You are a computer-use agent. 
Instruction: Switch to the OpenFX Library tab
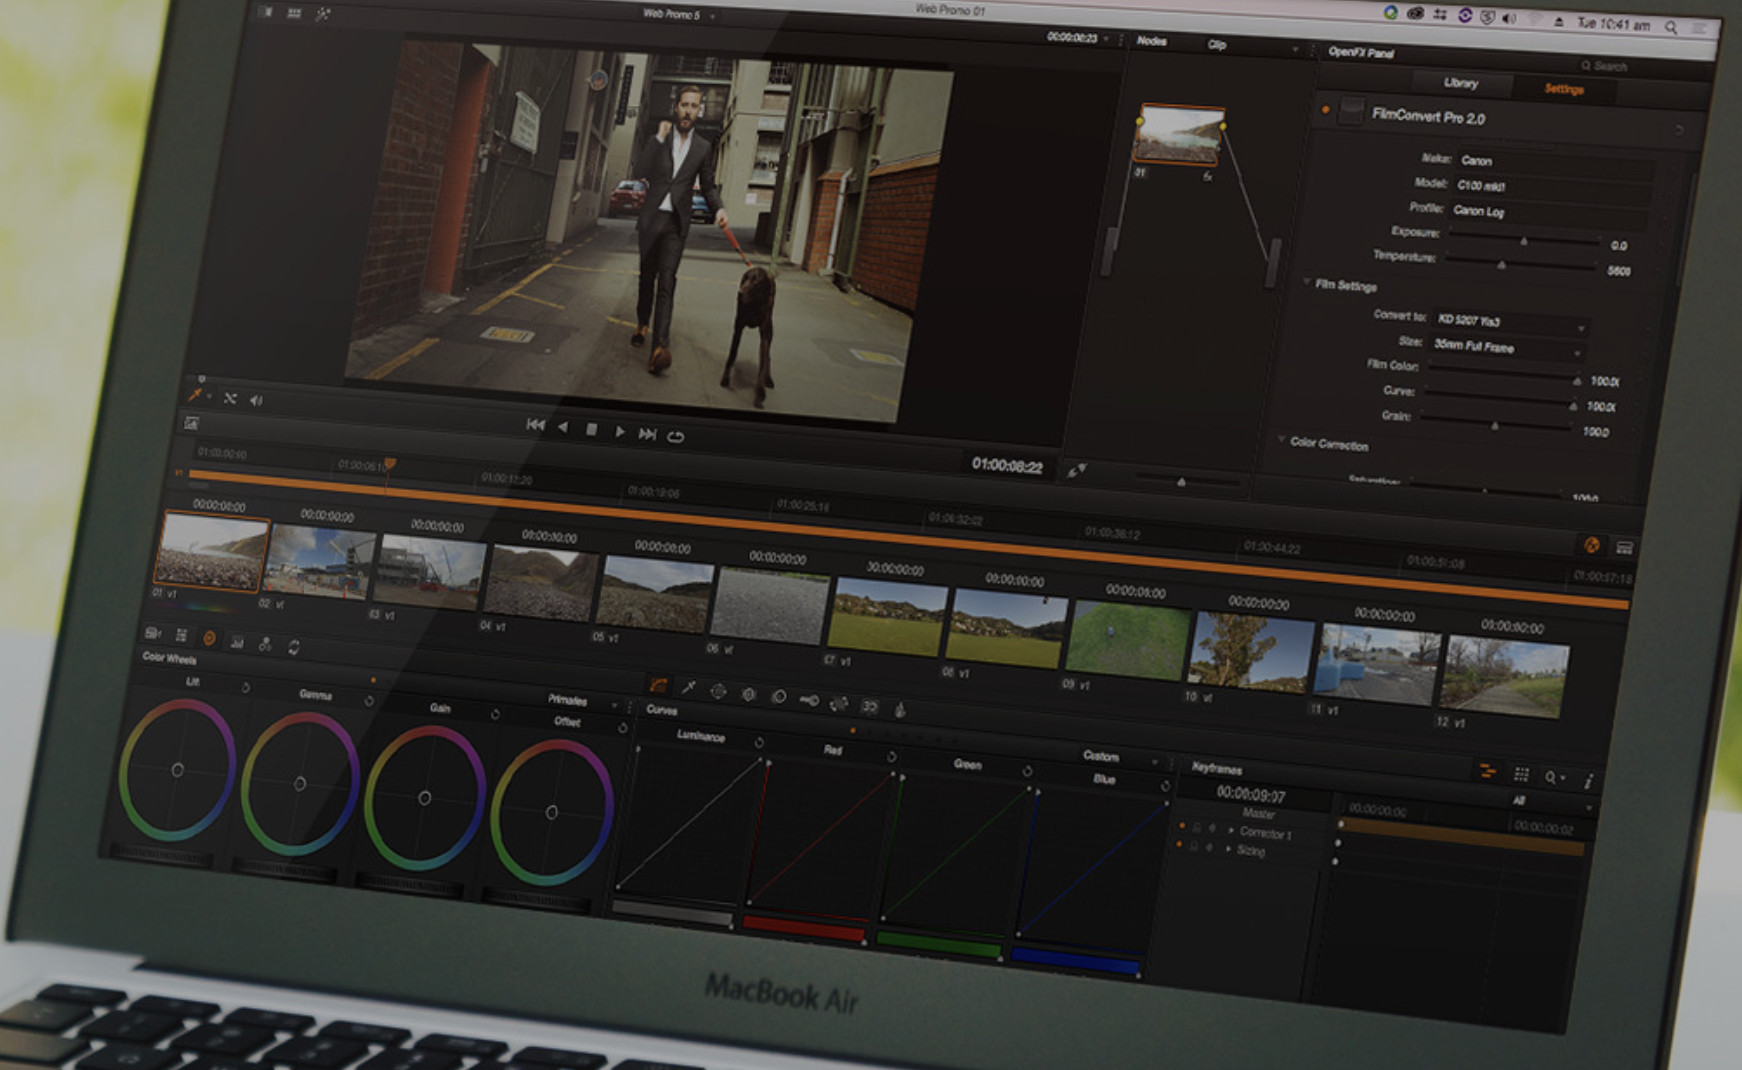[1461, 83]
